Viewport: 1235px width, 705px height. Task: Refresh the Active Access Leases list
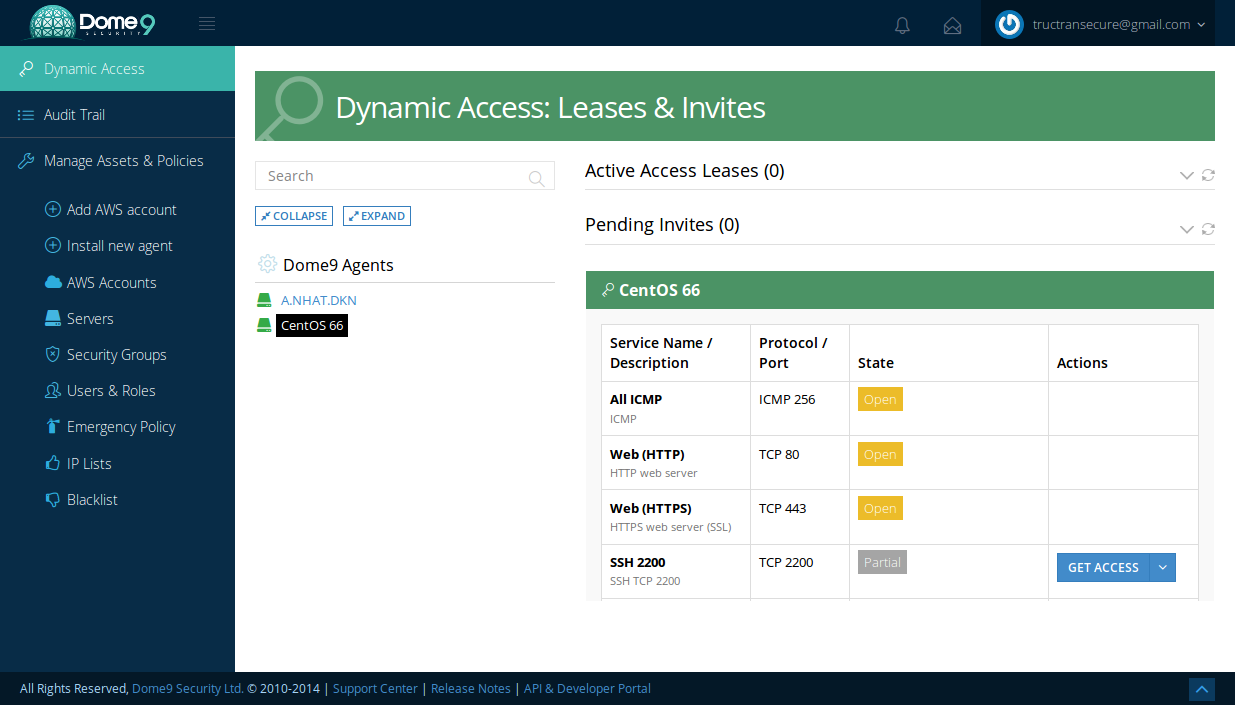point(1208,175)
